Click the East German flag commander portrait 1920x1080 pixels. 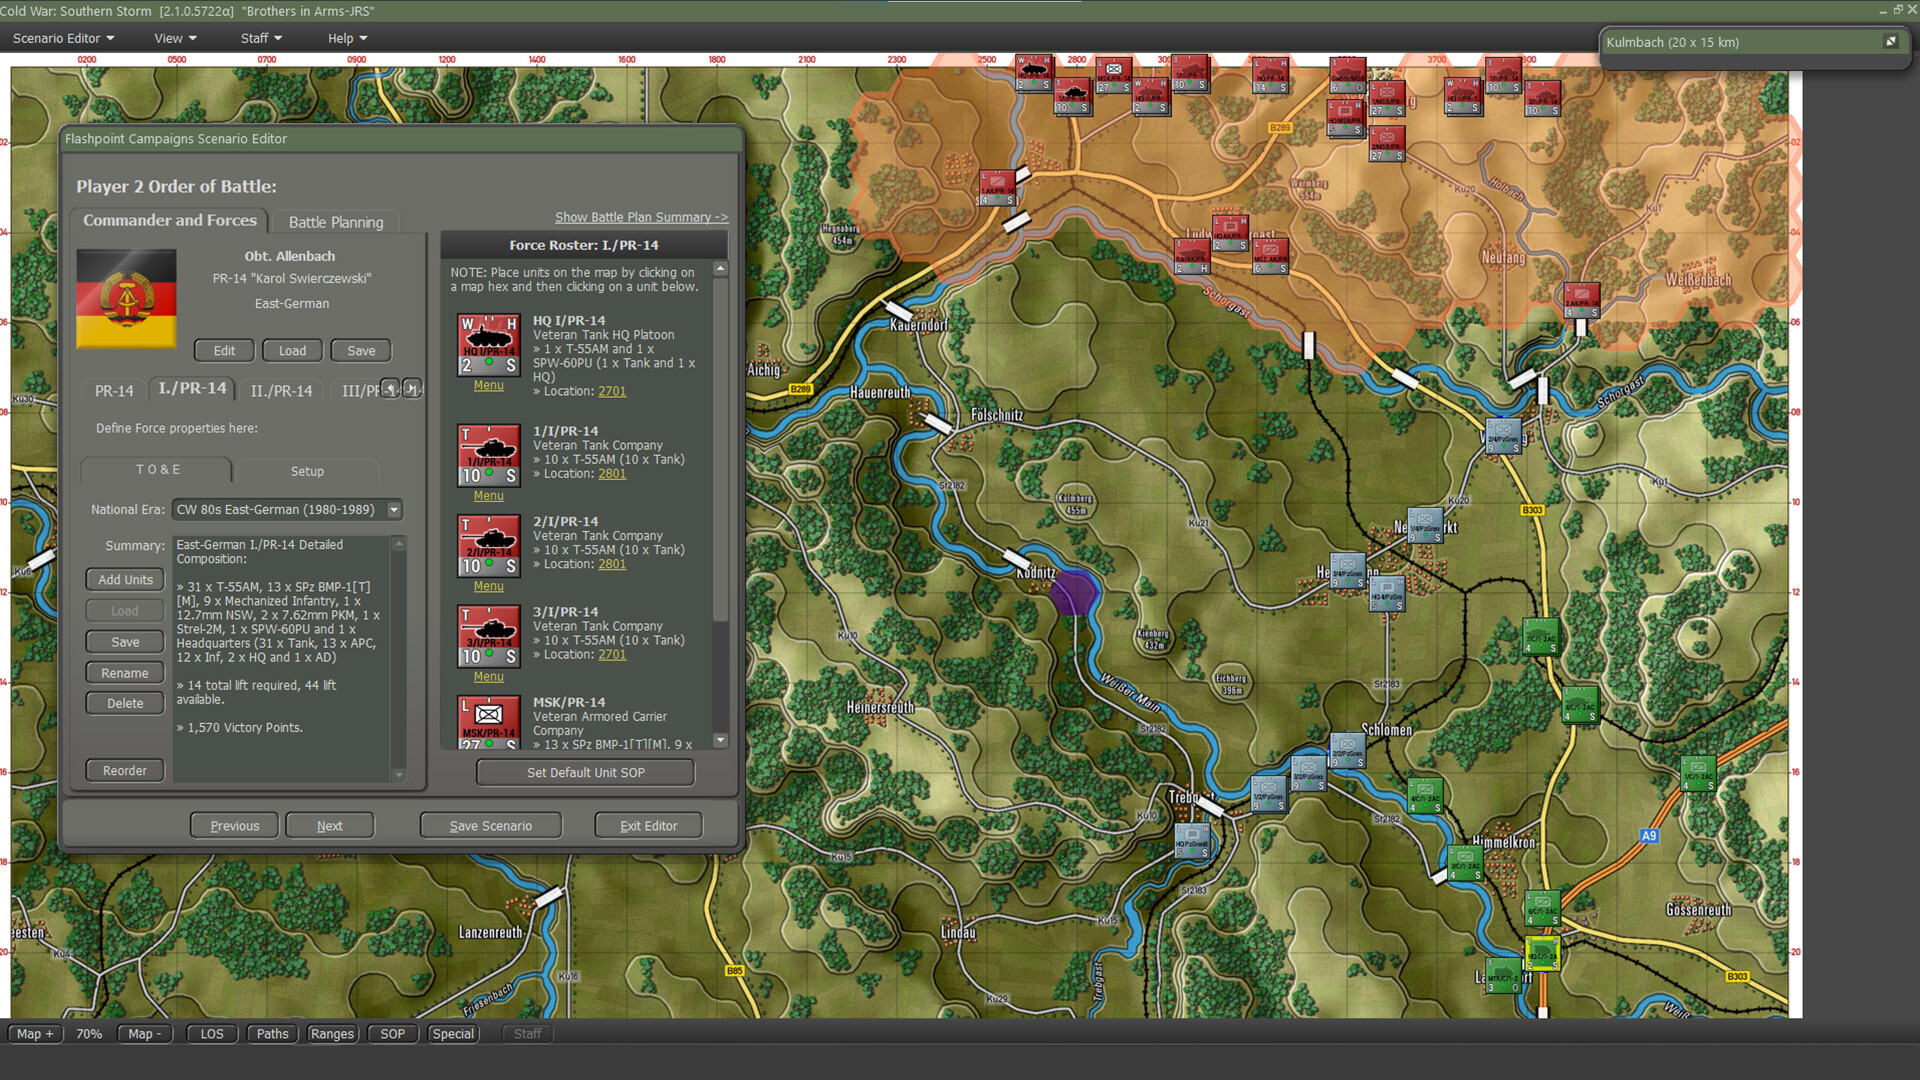tap(126, 297)
